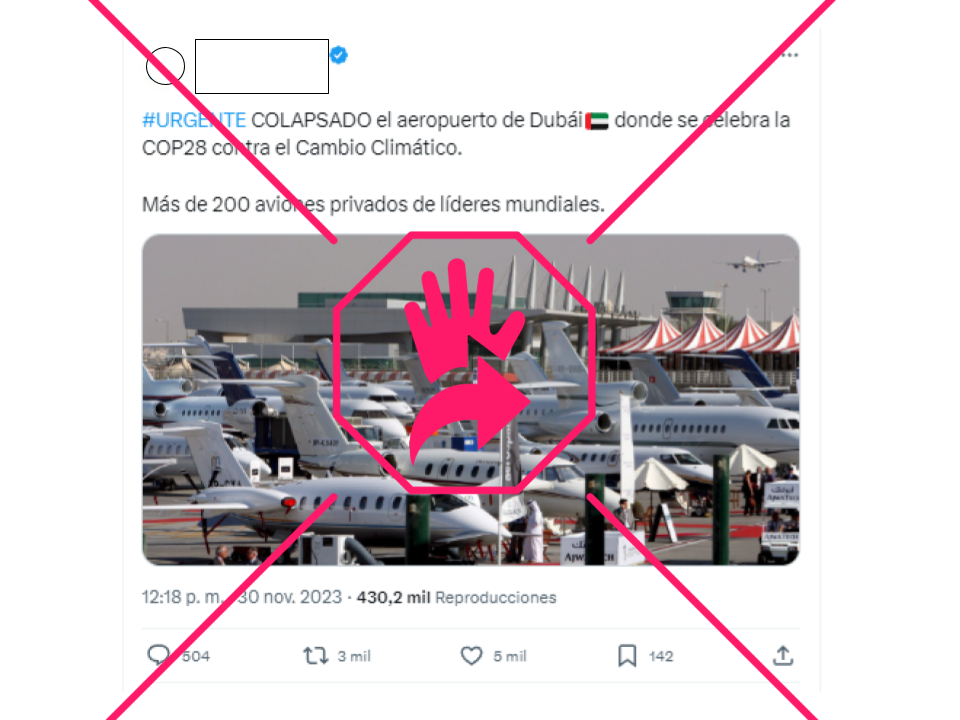The height and width of the screenshot is (720, 960).
Task: Click the tweet text about COP28
Action: point(466,162)
